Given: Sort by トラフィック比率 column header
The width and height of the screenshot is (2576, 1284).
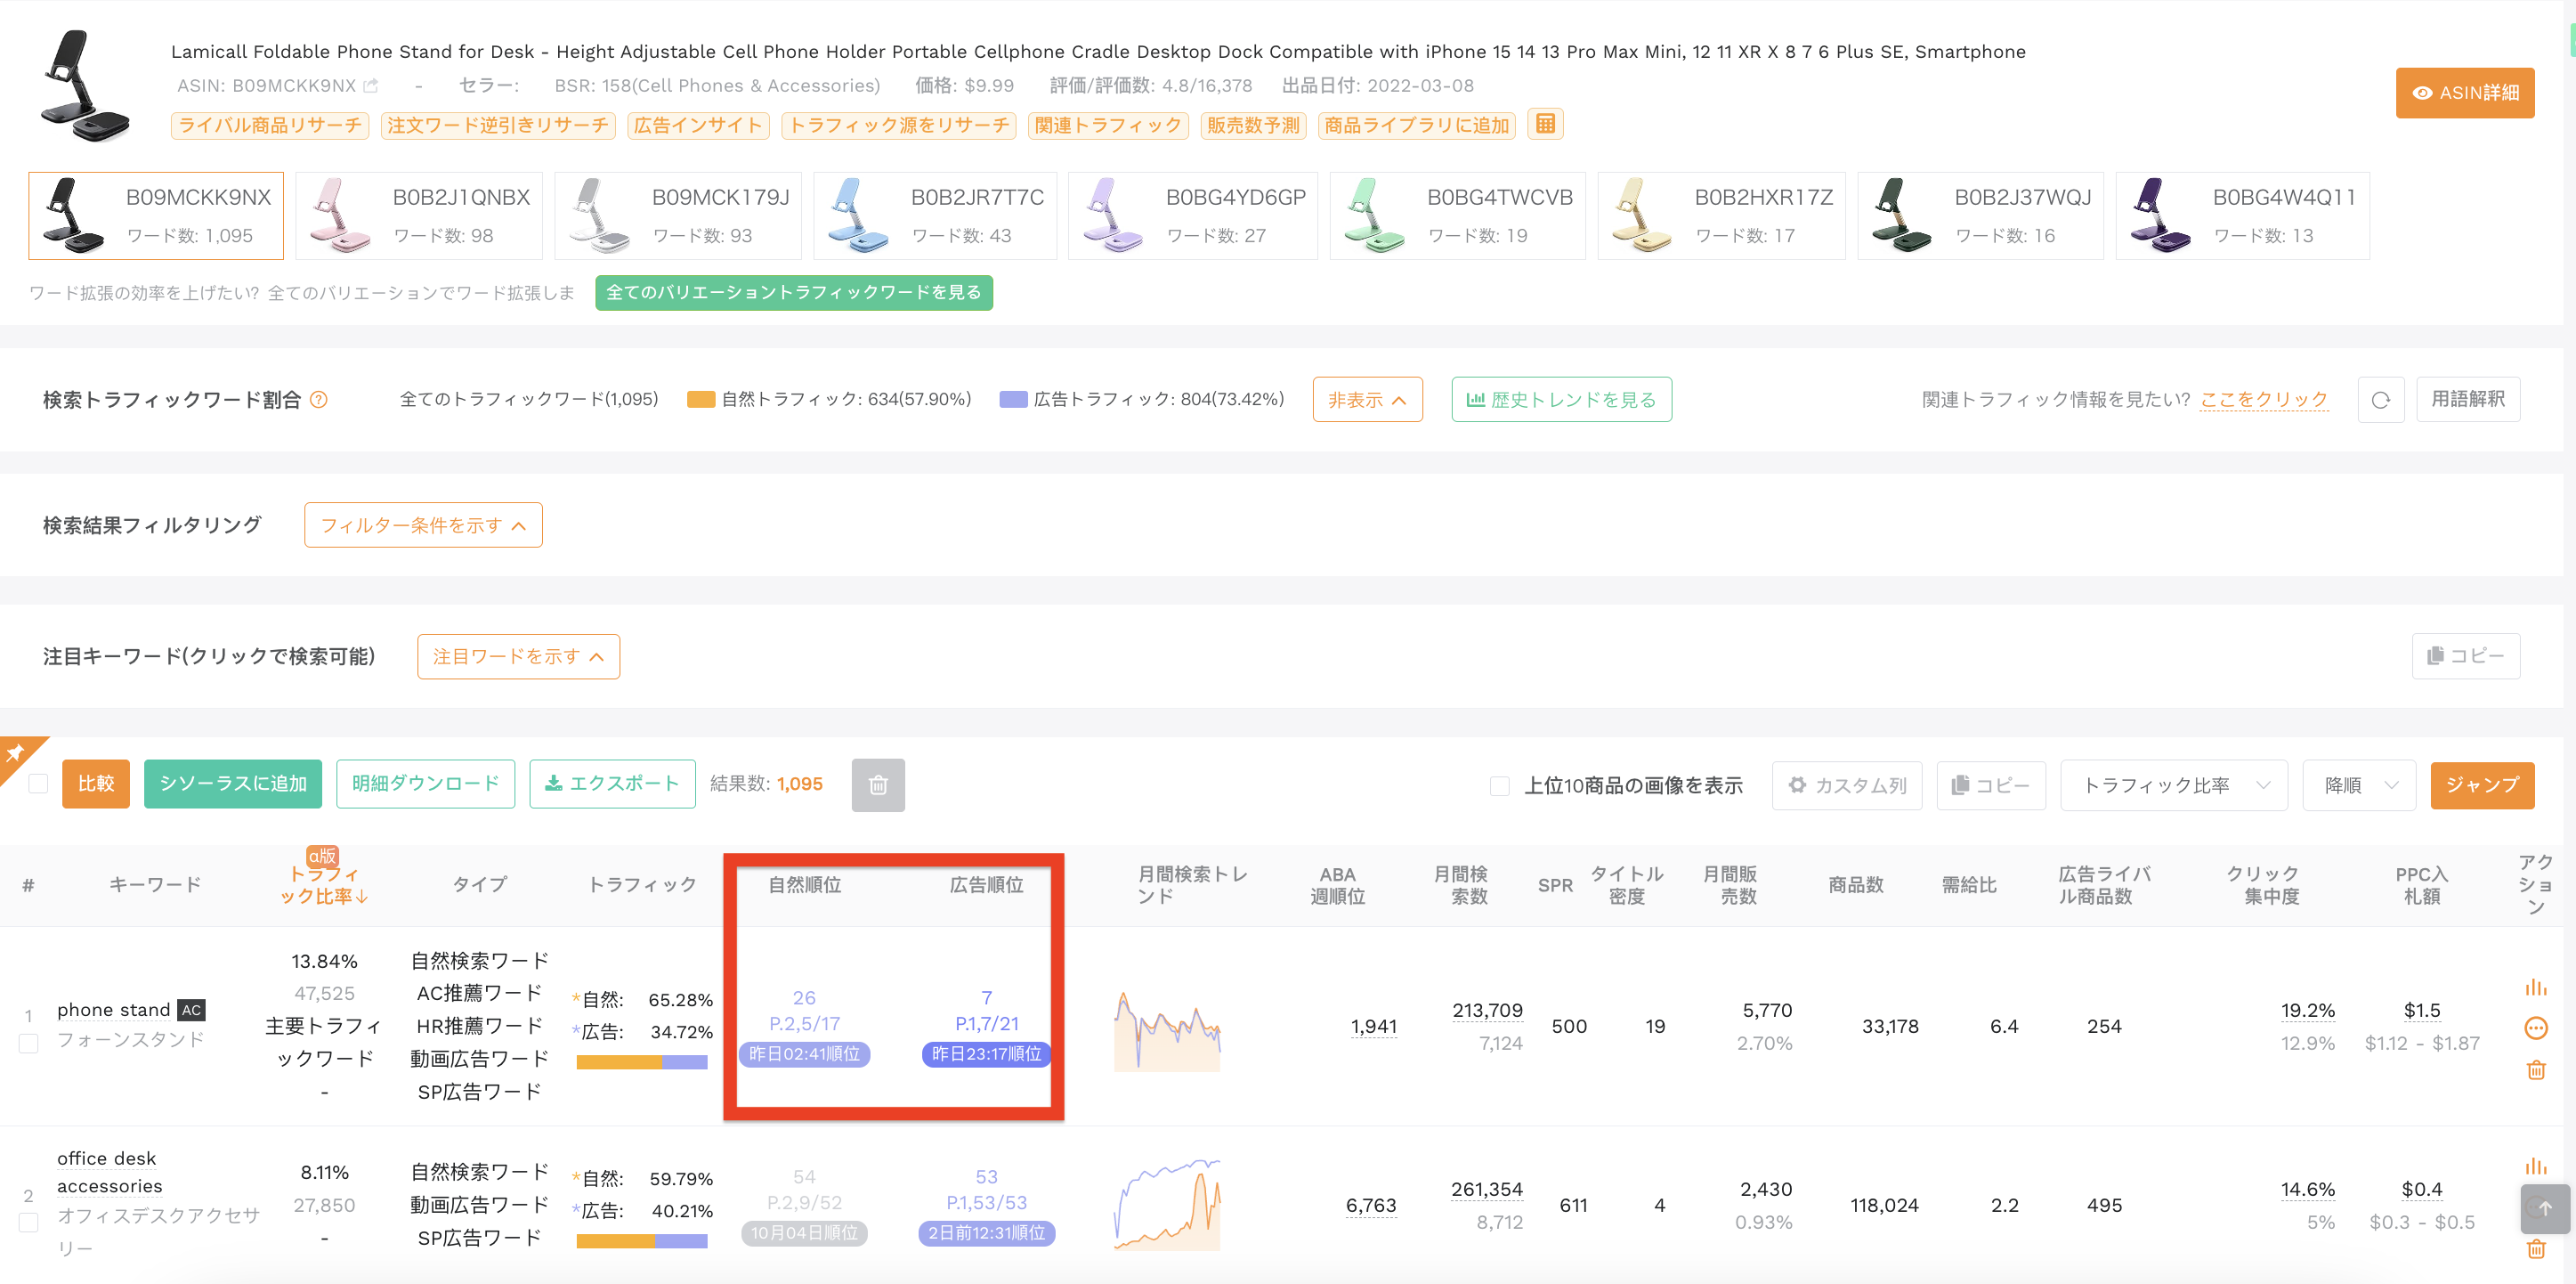Looking at the screenshot, I should point(324,885).
